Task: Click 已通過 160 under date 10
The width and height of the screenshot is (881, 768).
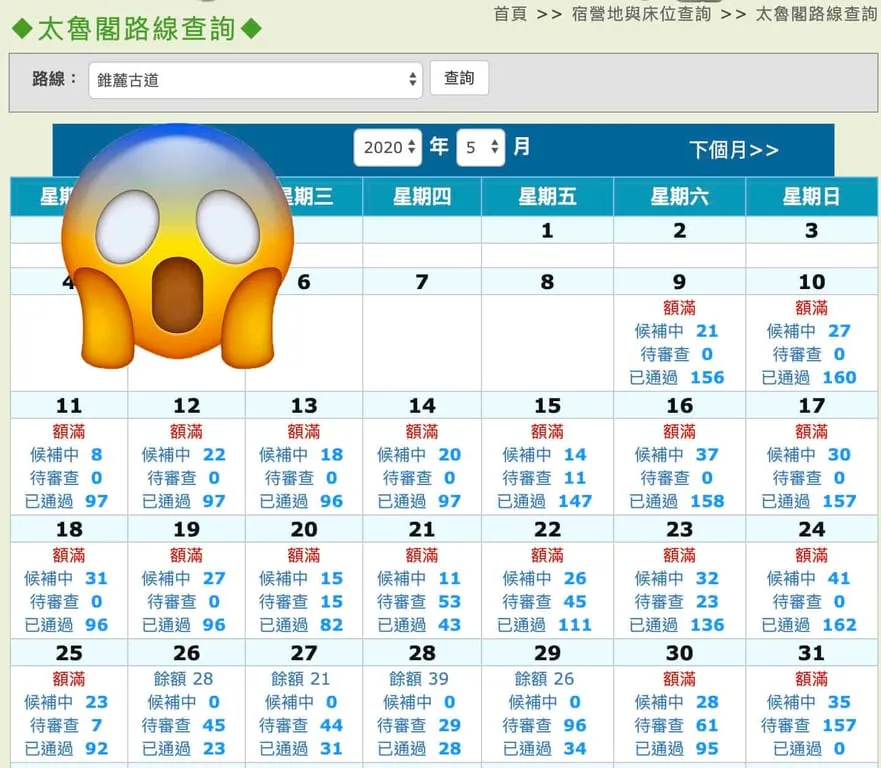Action: (x=809, y=377)
